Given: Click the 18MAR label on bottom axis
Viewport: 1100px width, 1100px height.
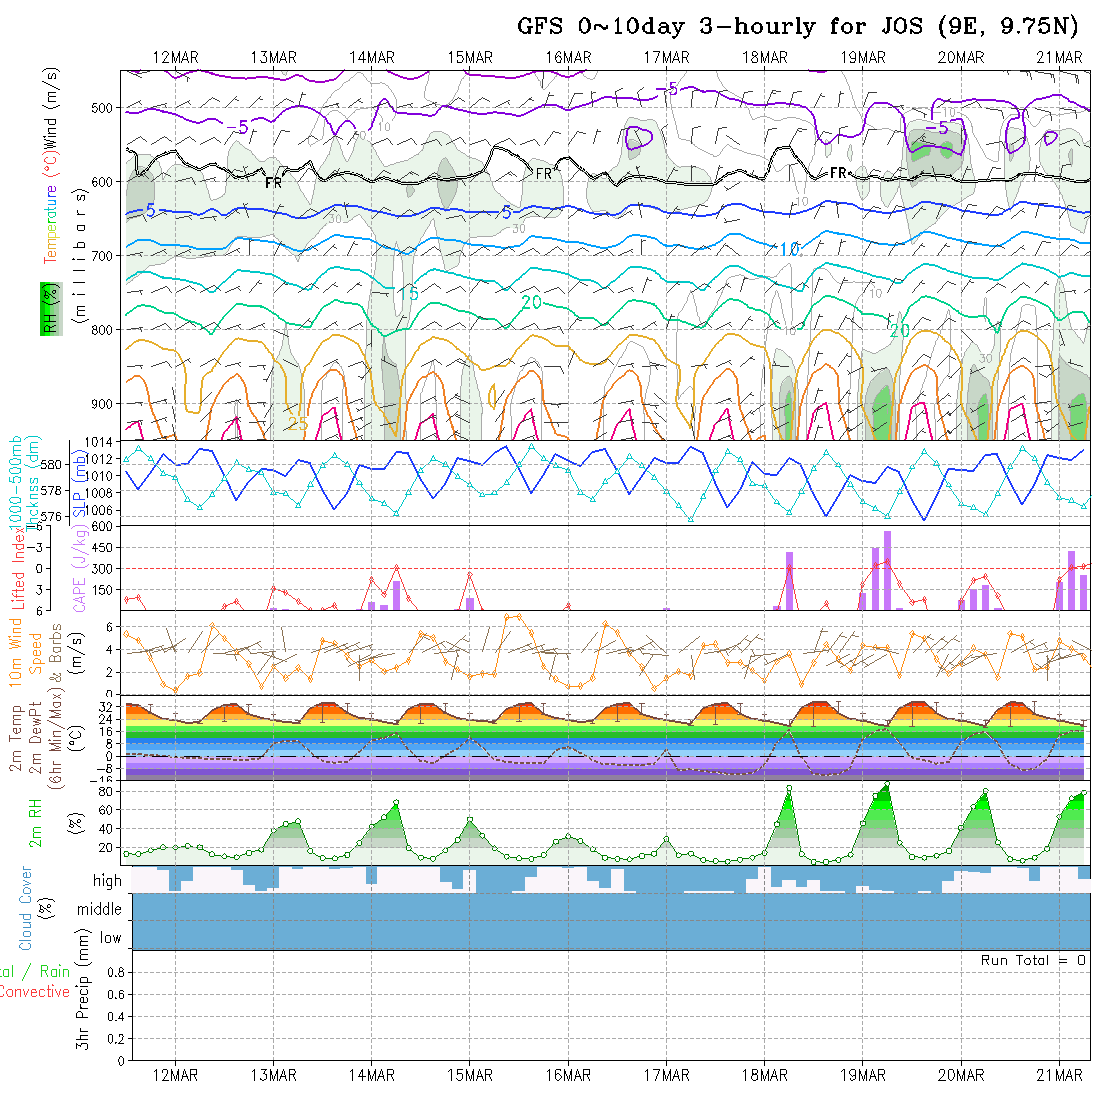Looking at the screenshot, I should coord(765,1075).
